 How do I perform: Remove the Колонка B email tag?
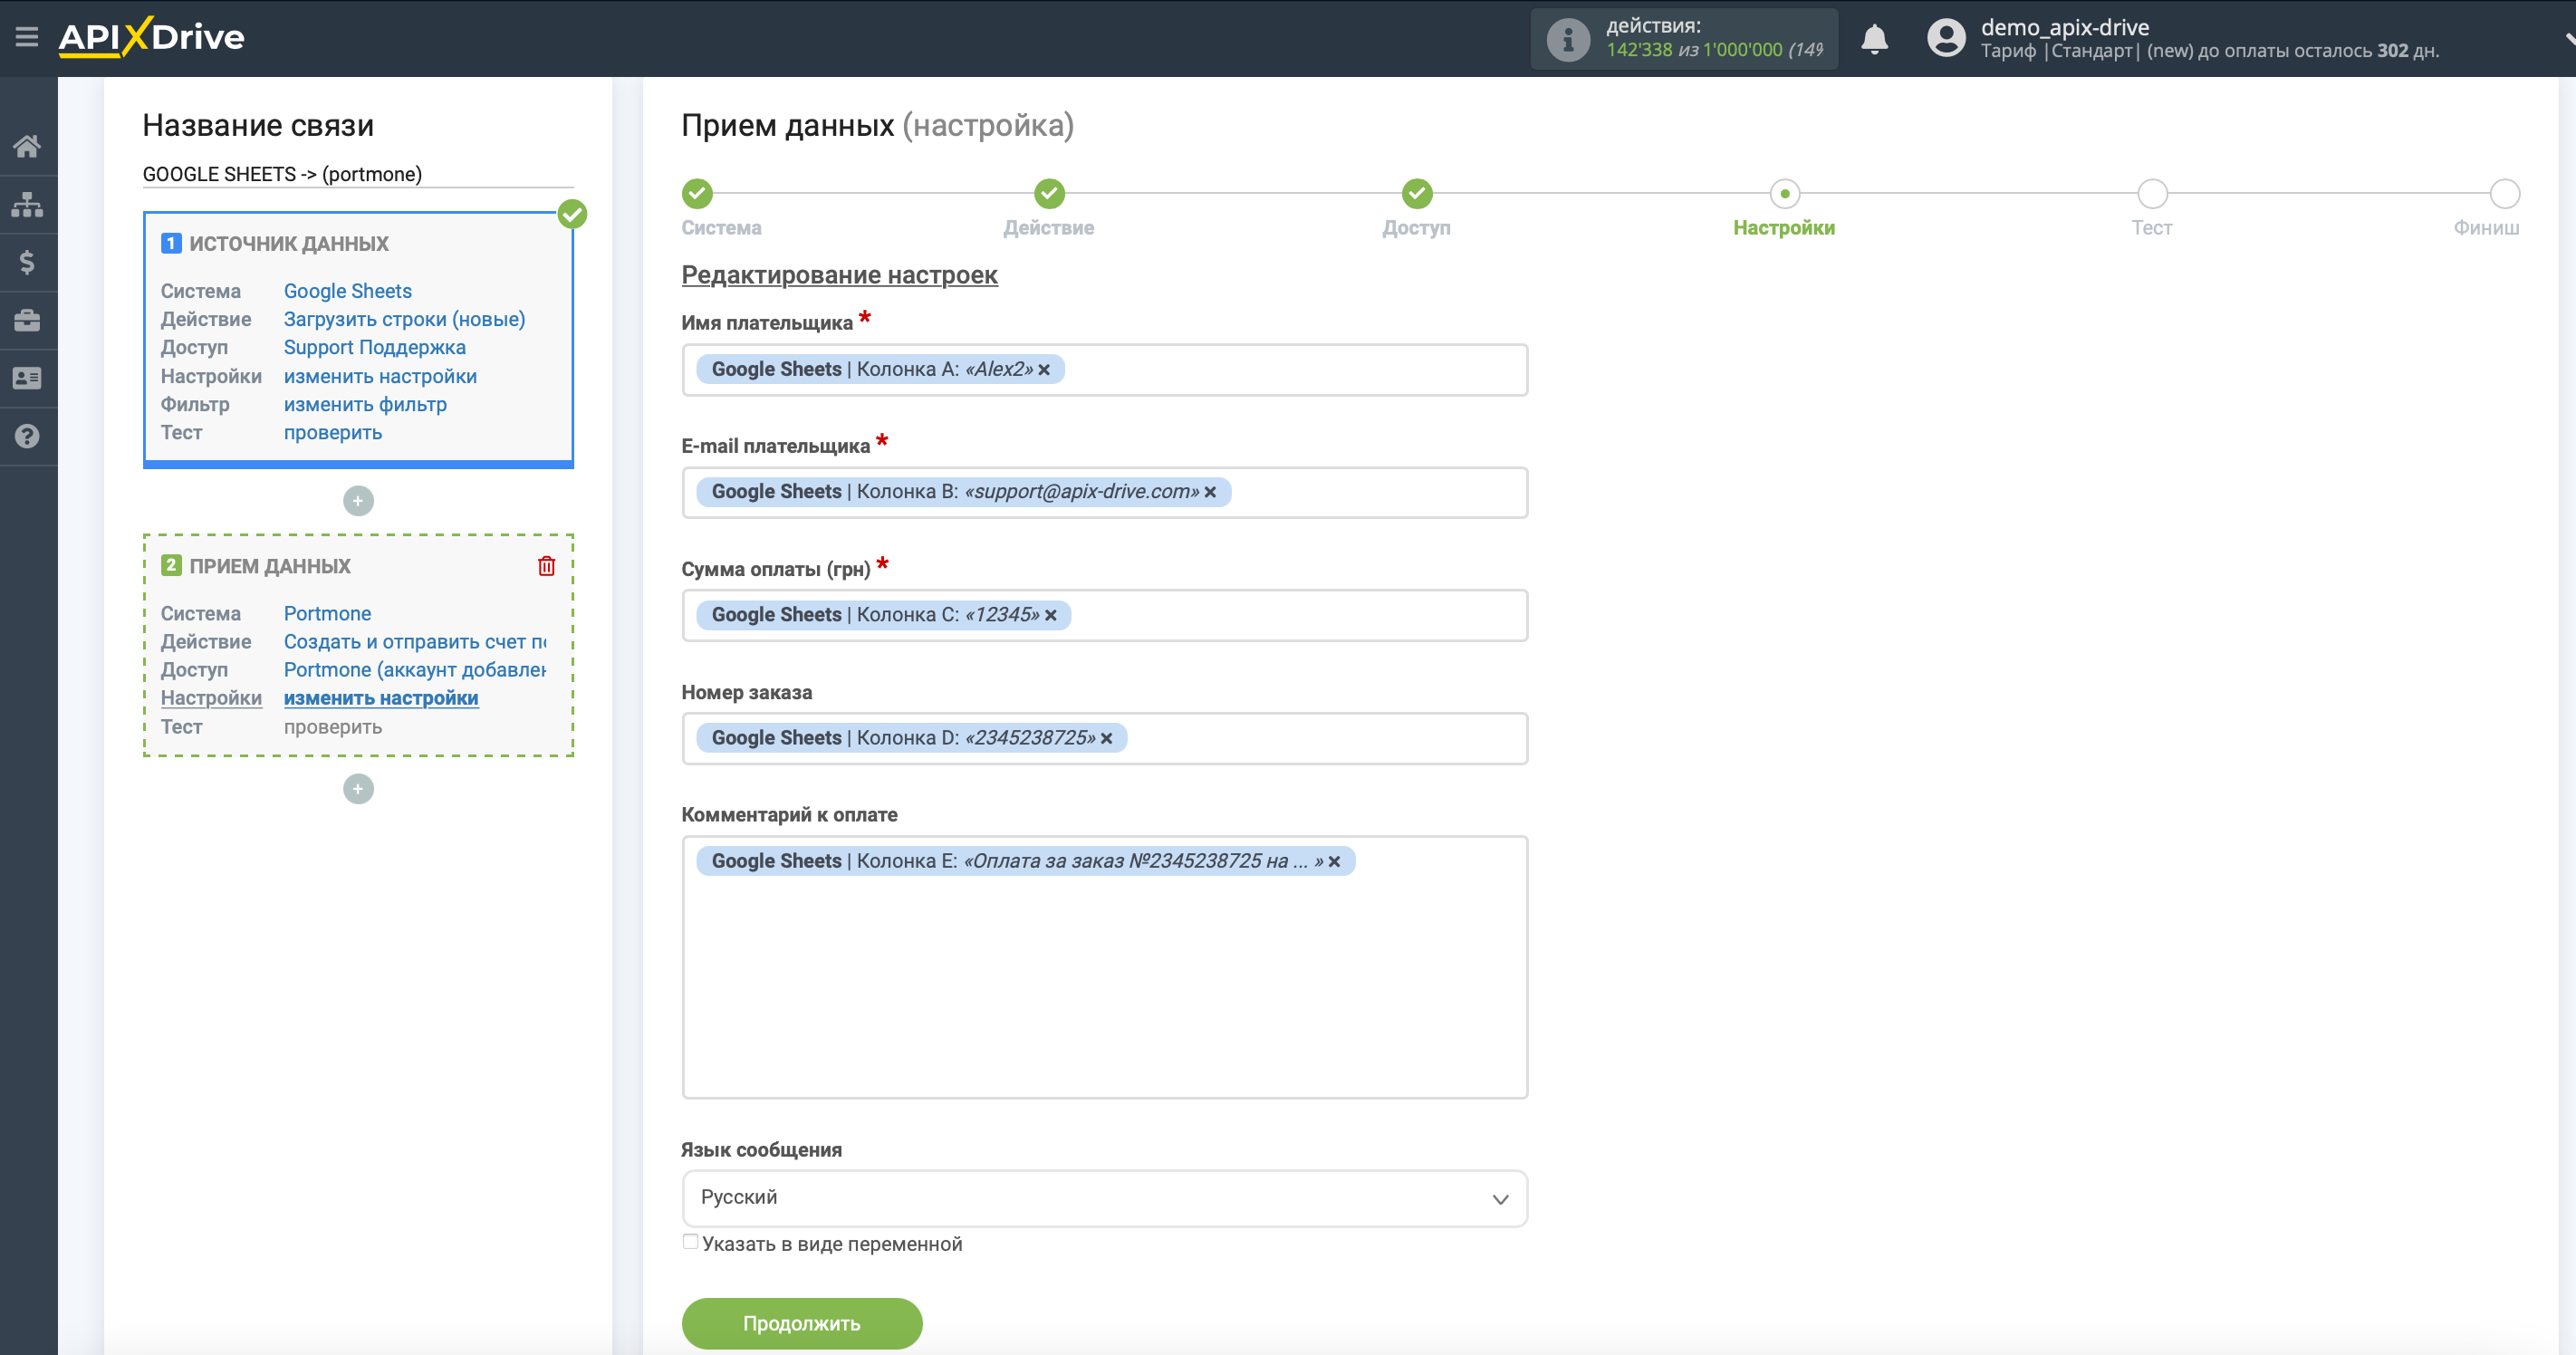[x=1210, y=492]
